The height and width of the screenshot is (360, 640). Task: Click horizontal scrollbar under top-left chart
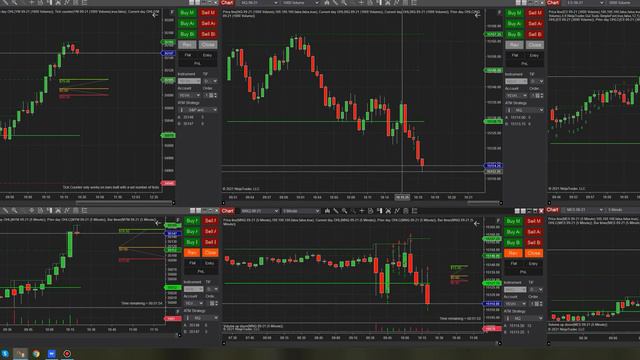(x=124, y=202)
